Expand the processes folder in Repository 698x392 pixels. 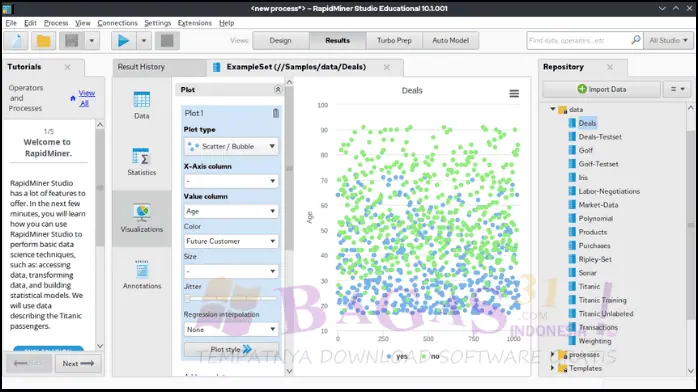tap(552, 355)
